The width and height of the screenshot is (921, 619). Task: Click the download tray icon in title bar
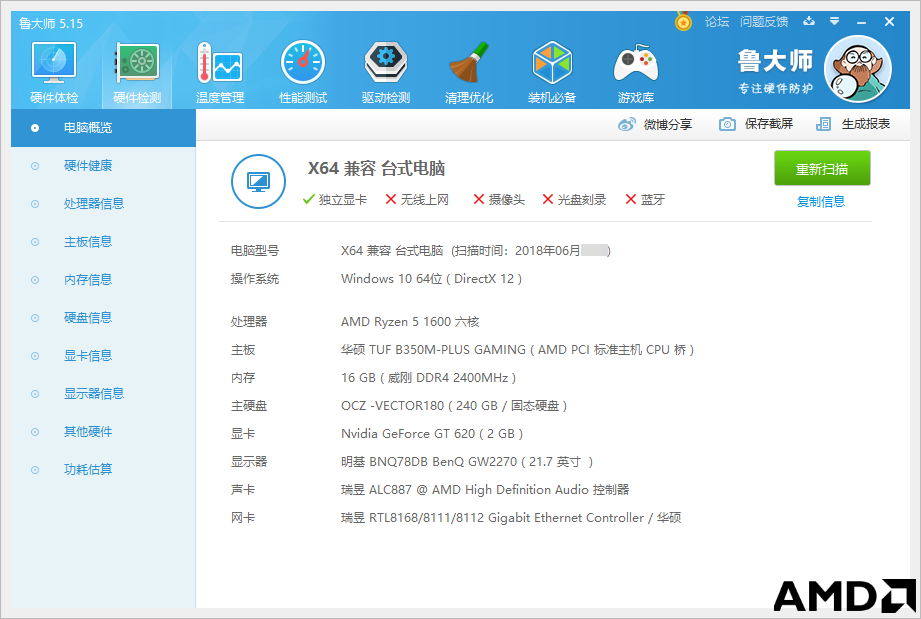click(809, 22)
